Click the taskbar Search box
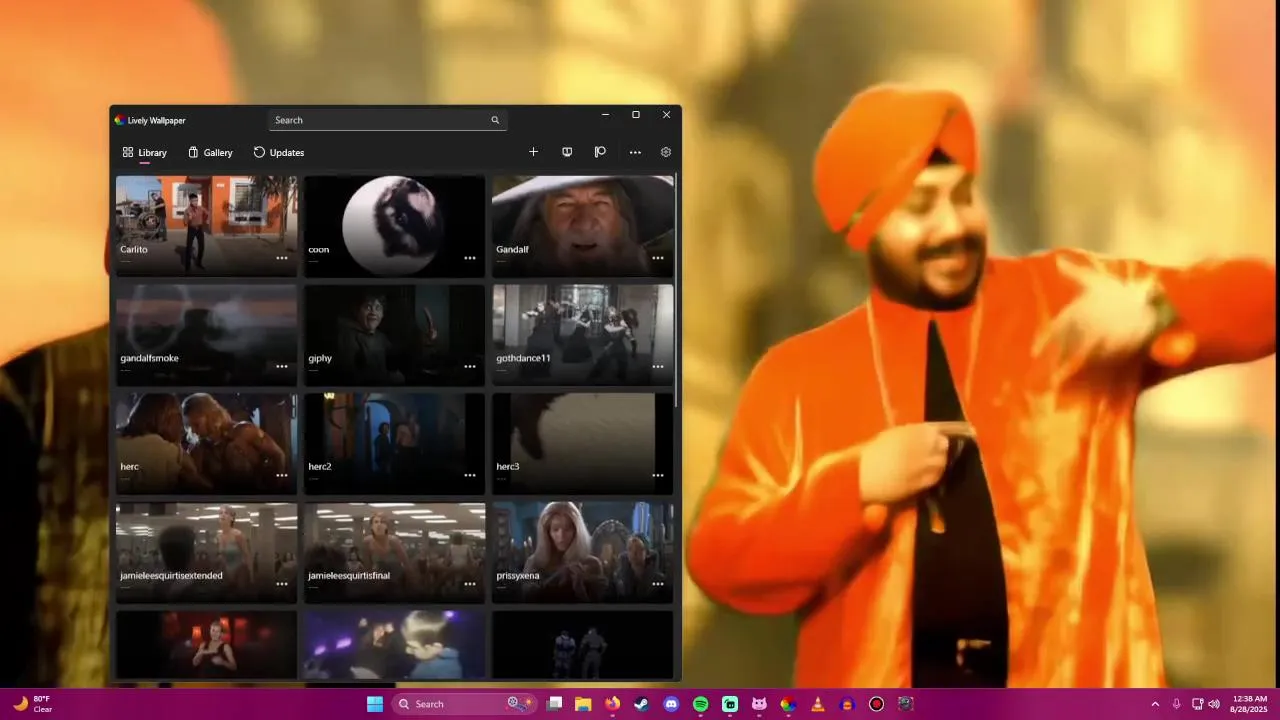The width and height of the screenshot is (1280, 720). 464,704
